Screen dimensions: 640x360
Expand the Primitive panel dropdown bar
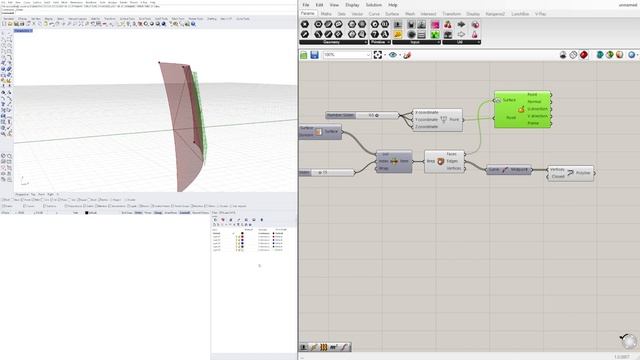click(380, 42)
